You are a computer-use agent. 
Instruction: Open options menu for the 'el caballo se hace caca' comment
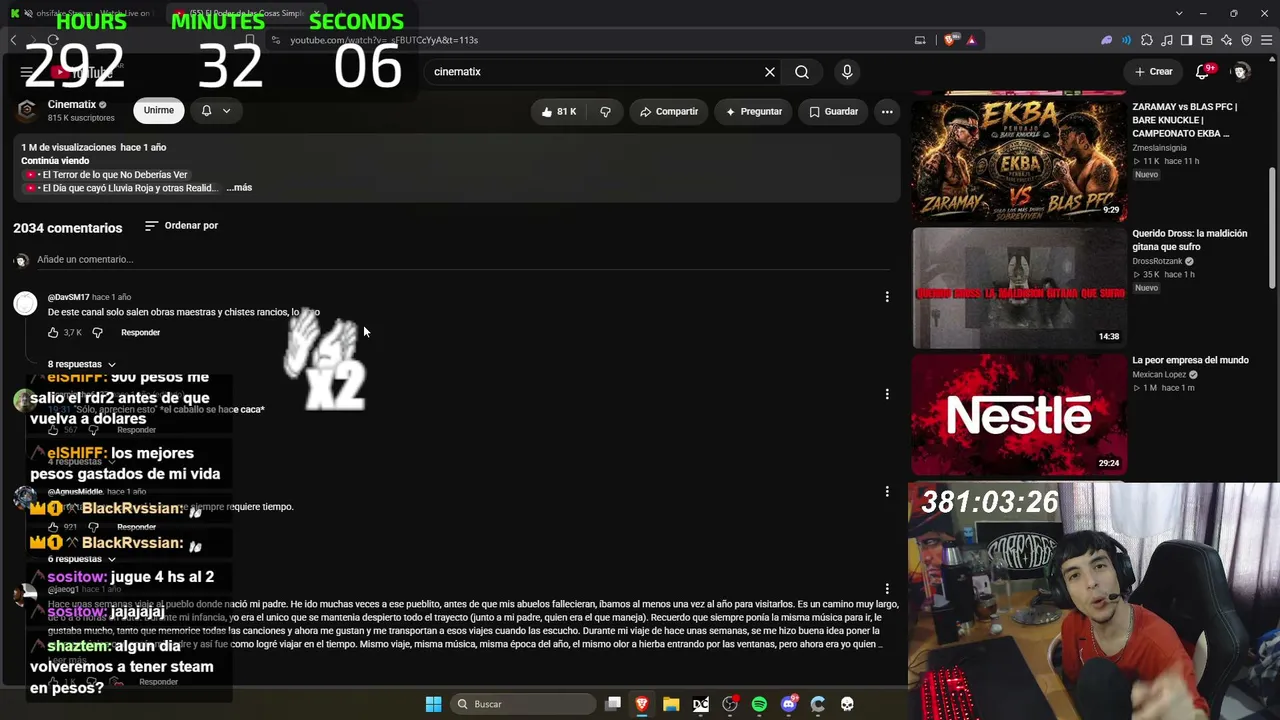coord(887,394)
